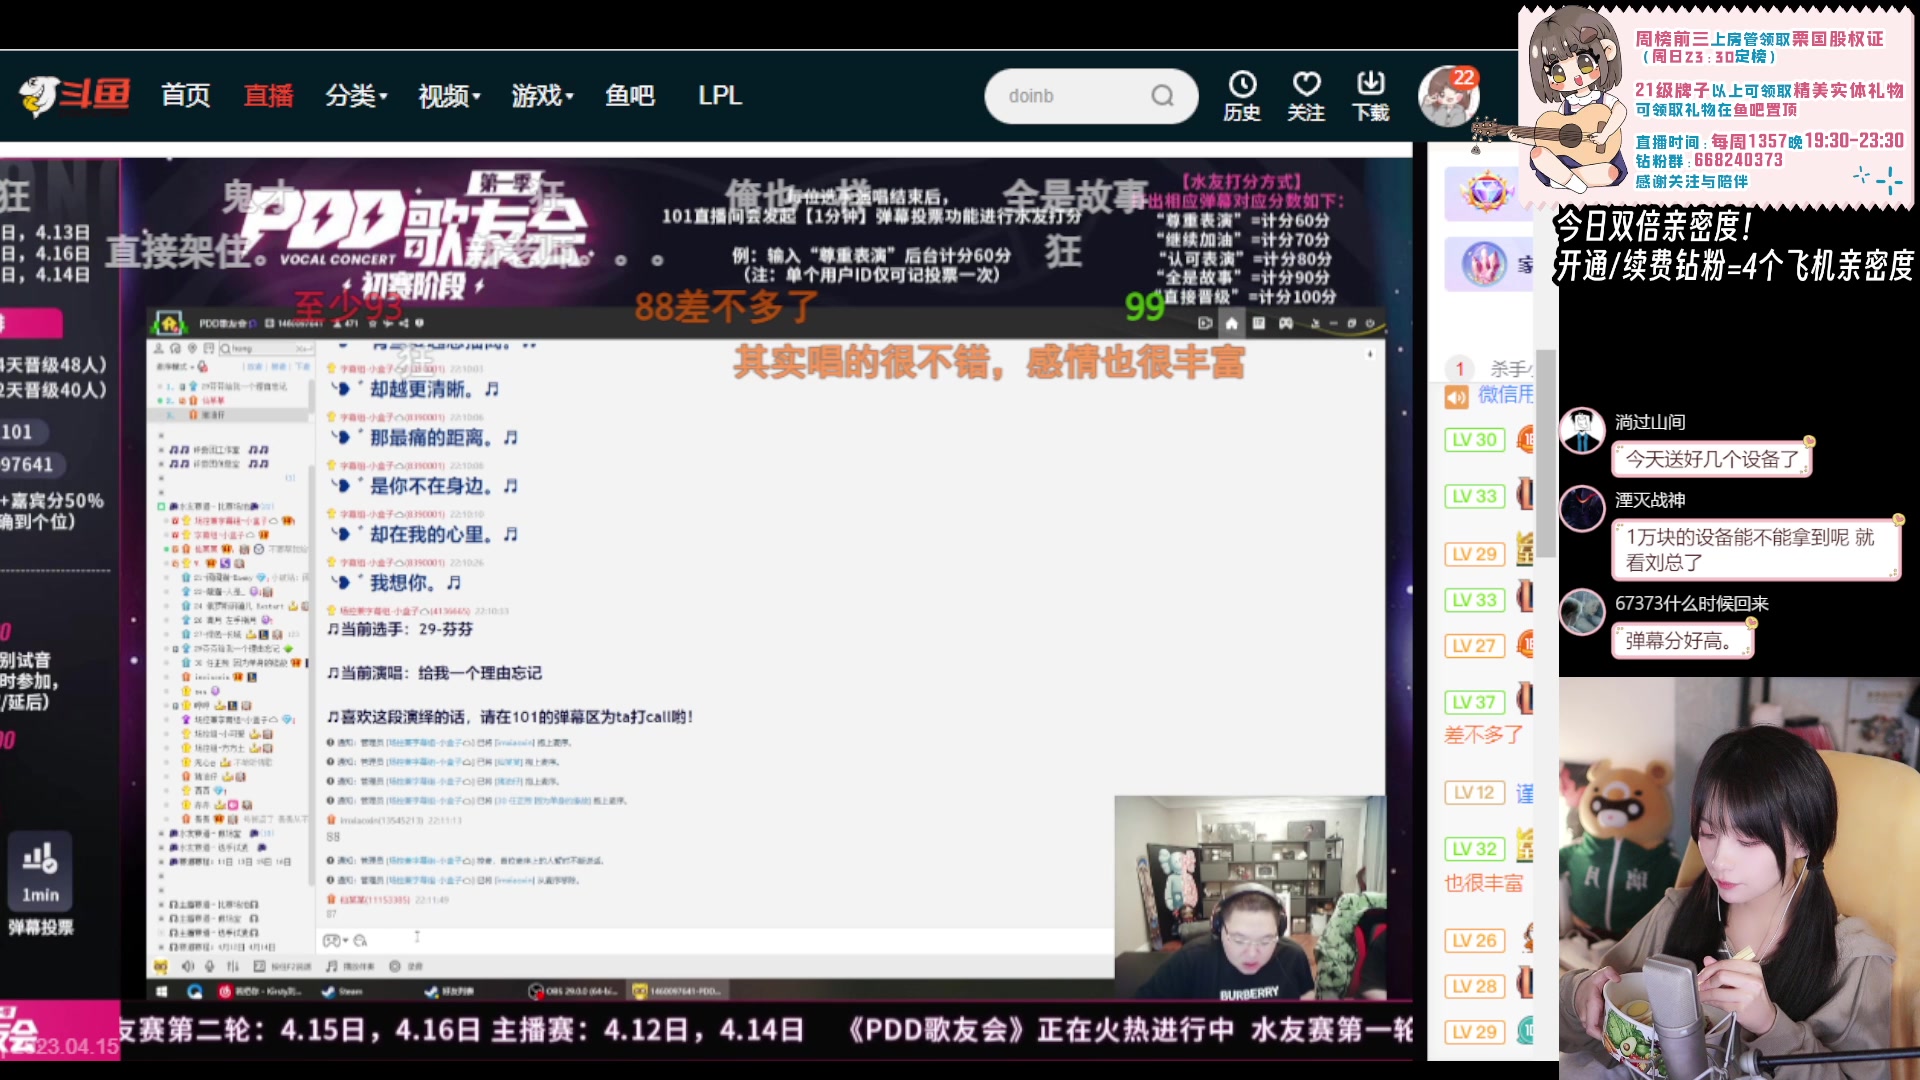Click the PDD webcam thumbnail

click(1250, 899)
